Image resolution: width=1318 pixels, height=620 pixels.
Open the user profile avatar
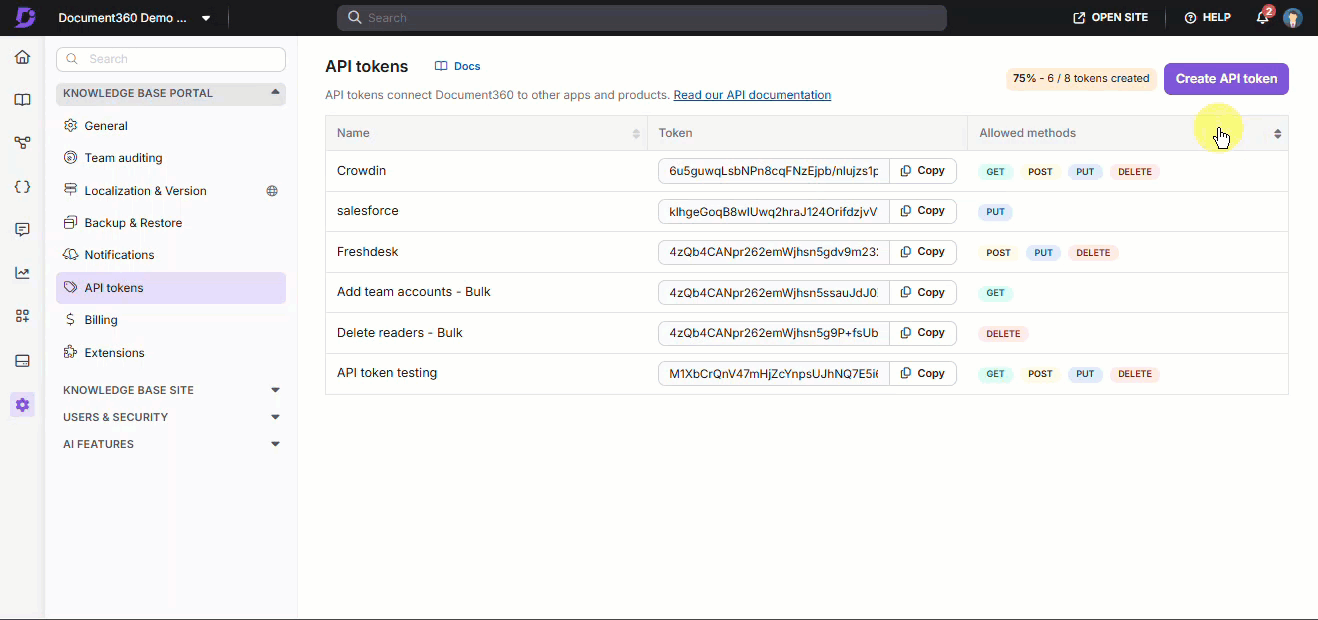tap(1293, 18)
